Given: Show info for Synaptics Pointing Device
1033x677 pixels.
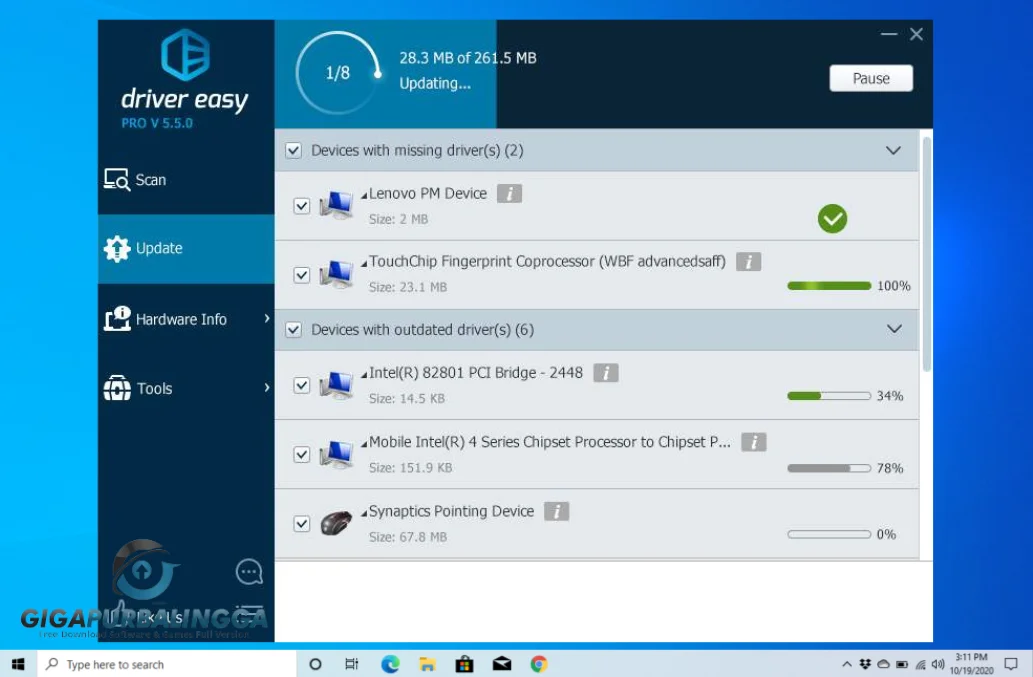Looking at the screenshot, I should (x=556, y=512).
